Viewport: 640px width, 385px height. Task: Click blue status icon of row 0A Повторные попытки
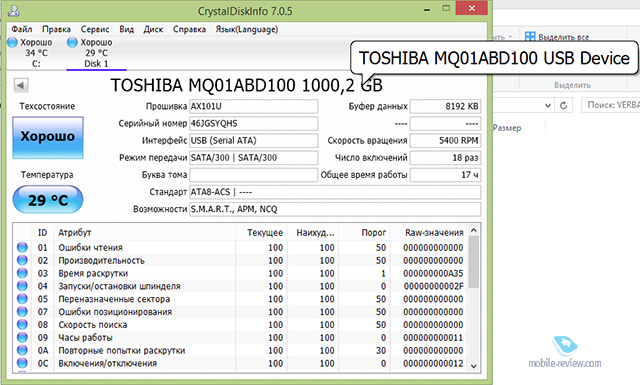tap(22, 350)
